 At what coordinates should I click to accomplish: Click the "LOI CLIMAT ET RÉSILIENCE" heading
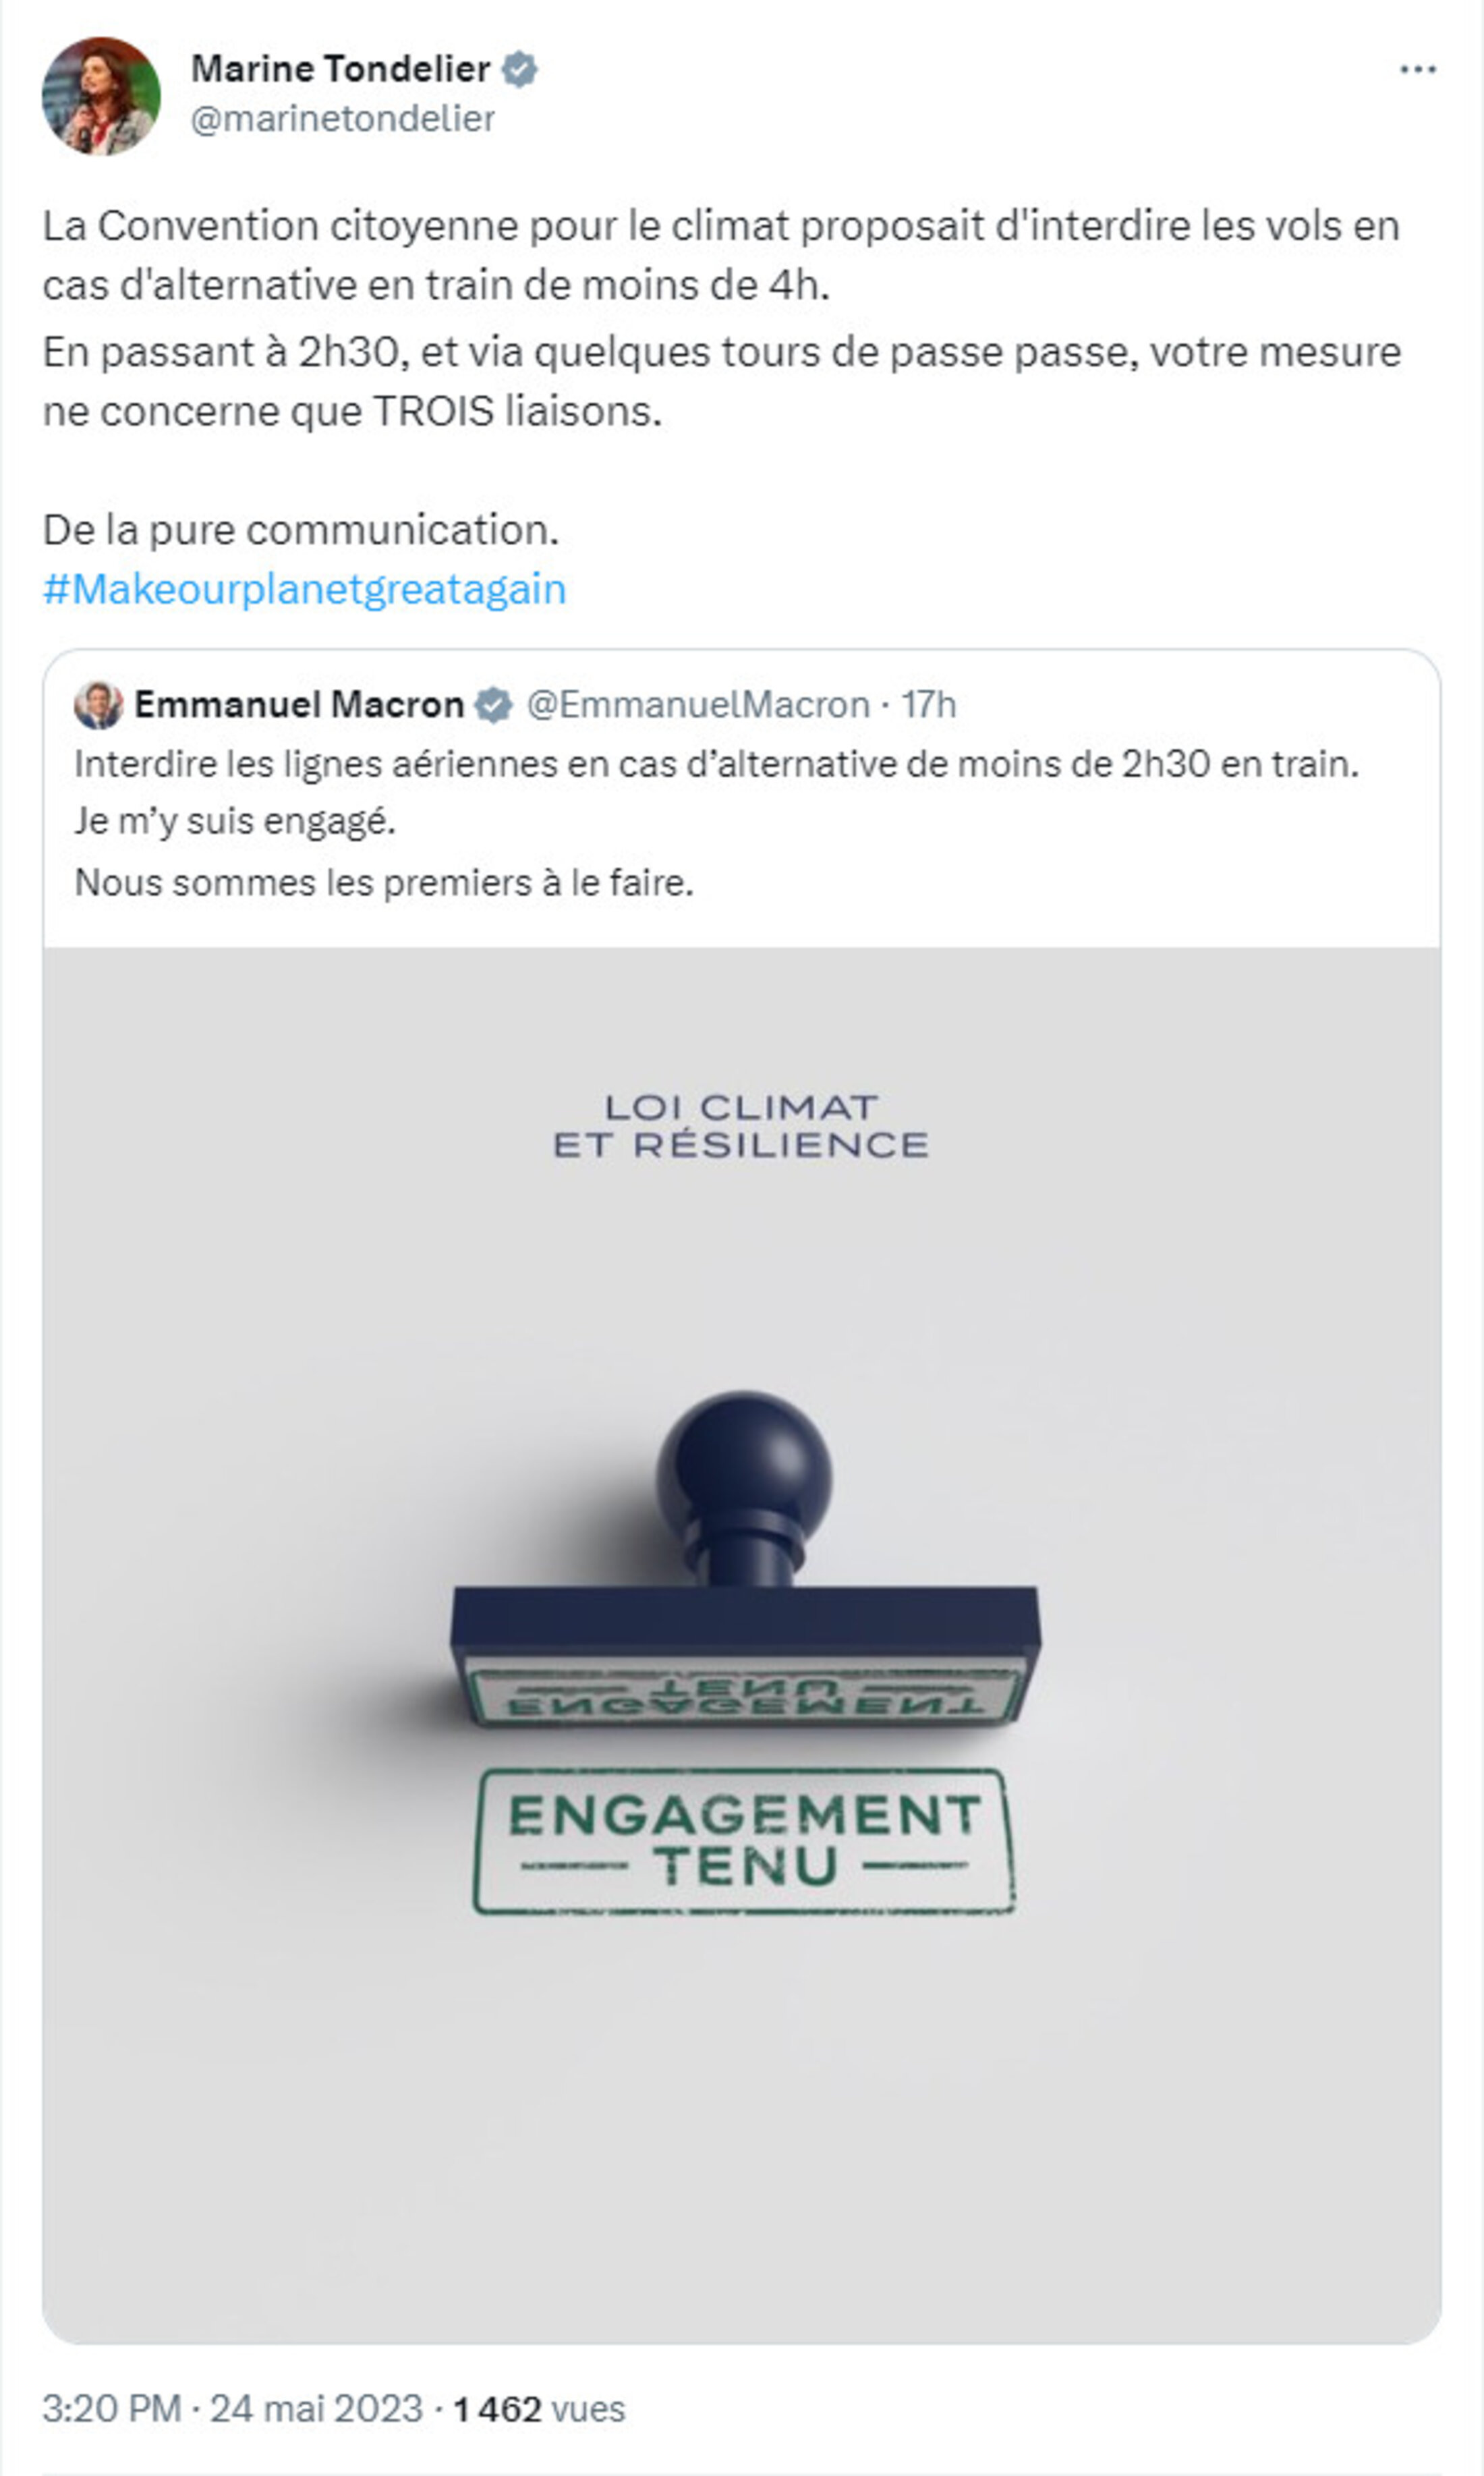(741, 1126)
